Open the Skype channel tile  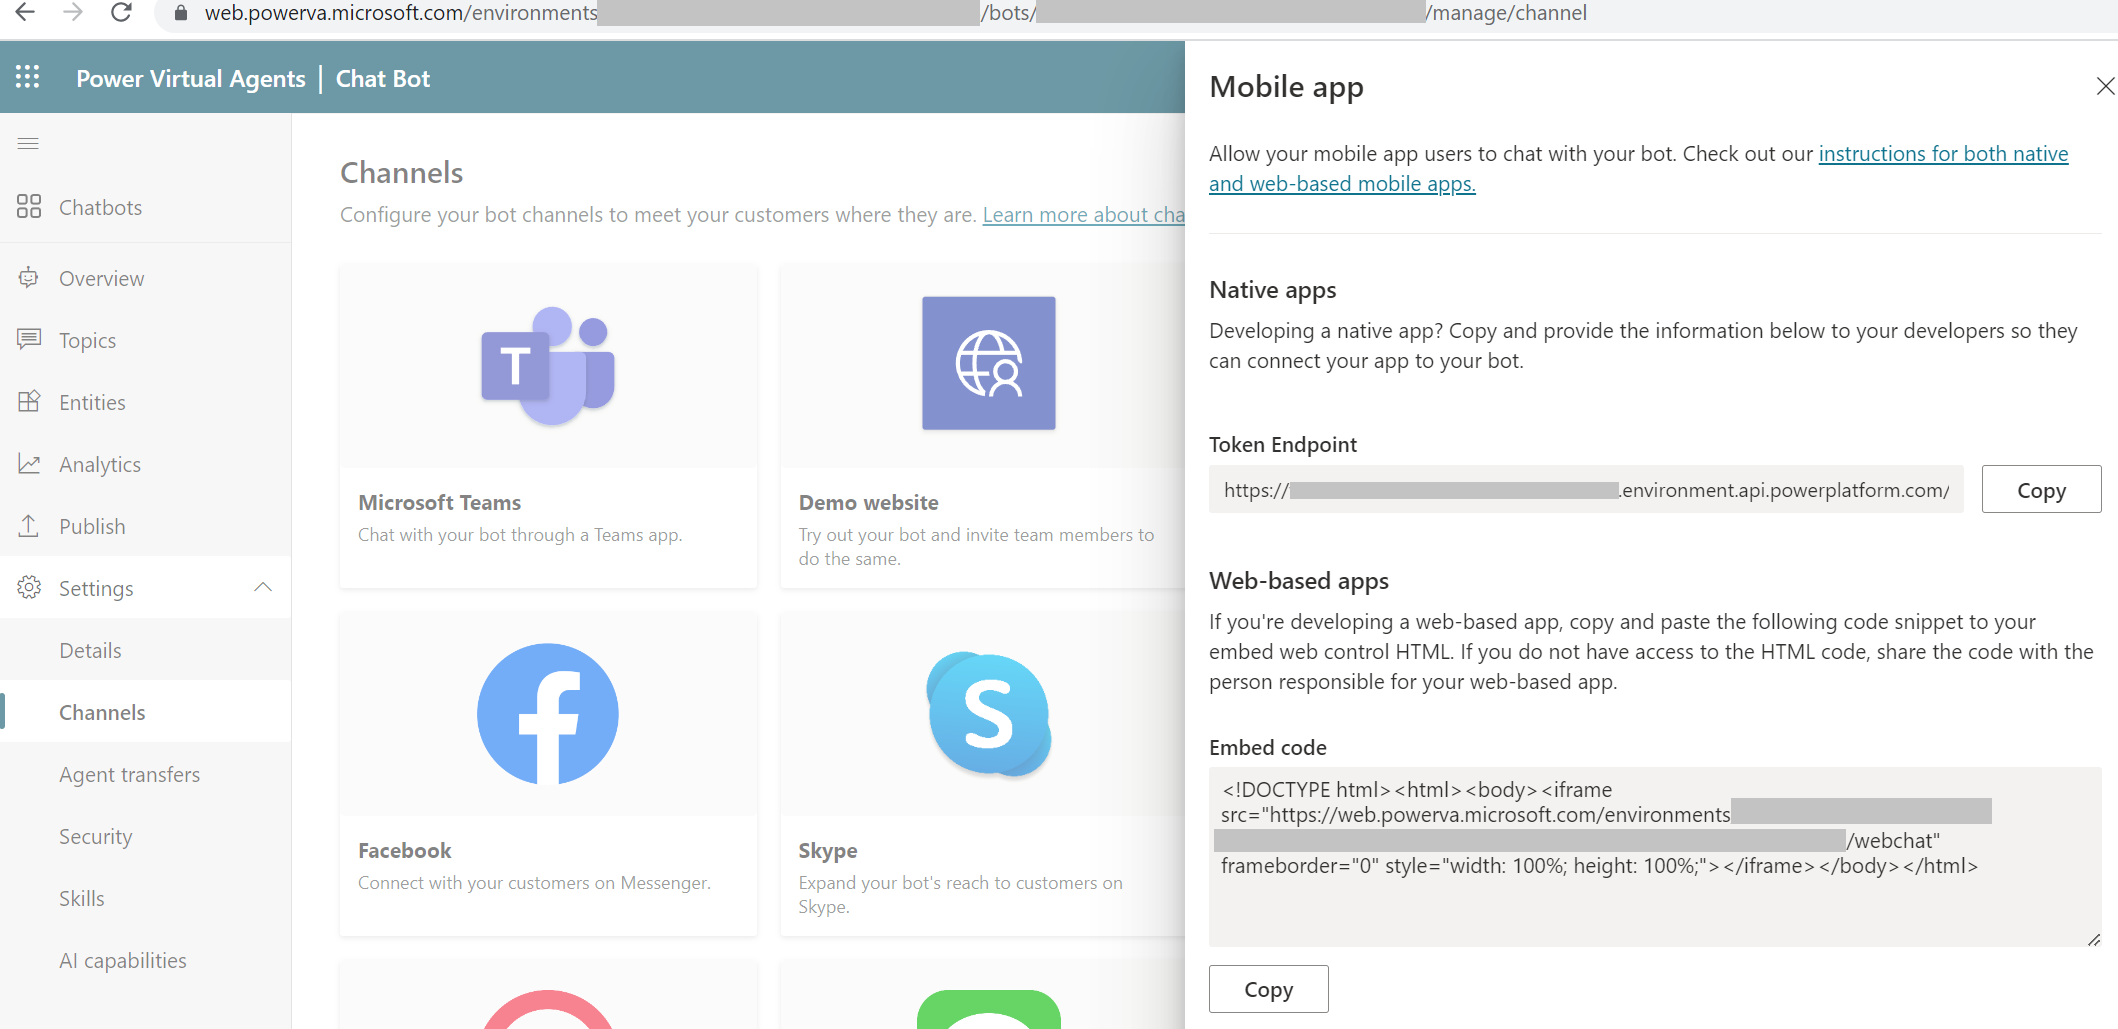click(x=988, y=775)
